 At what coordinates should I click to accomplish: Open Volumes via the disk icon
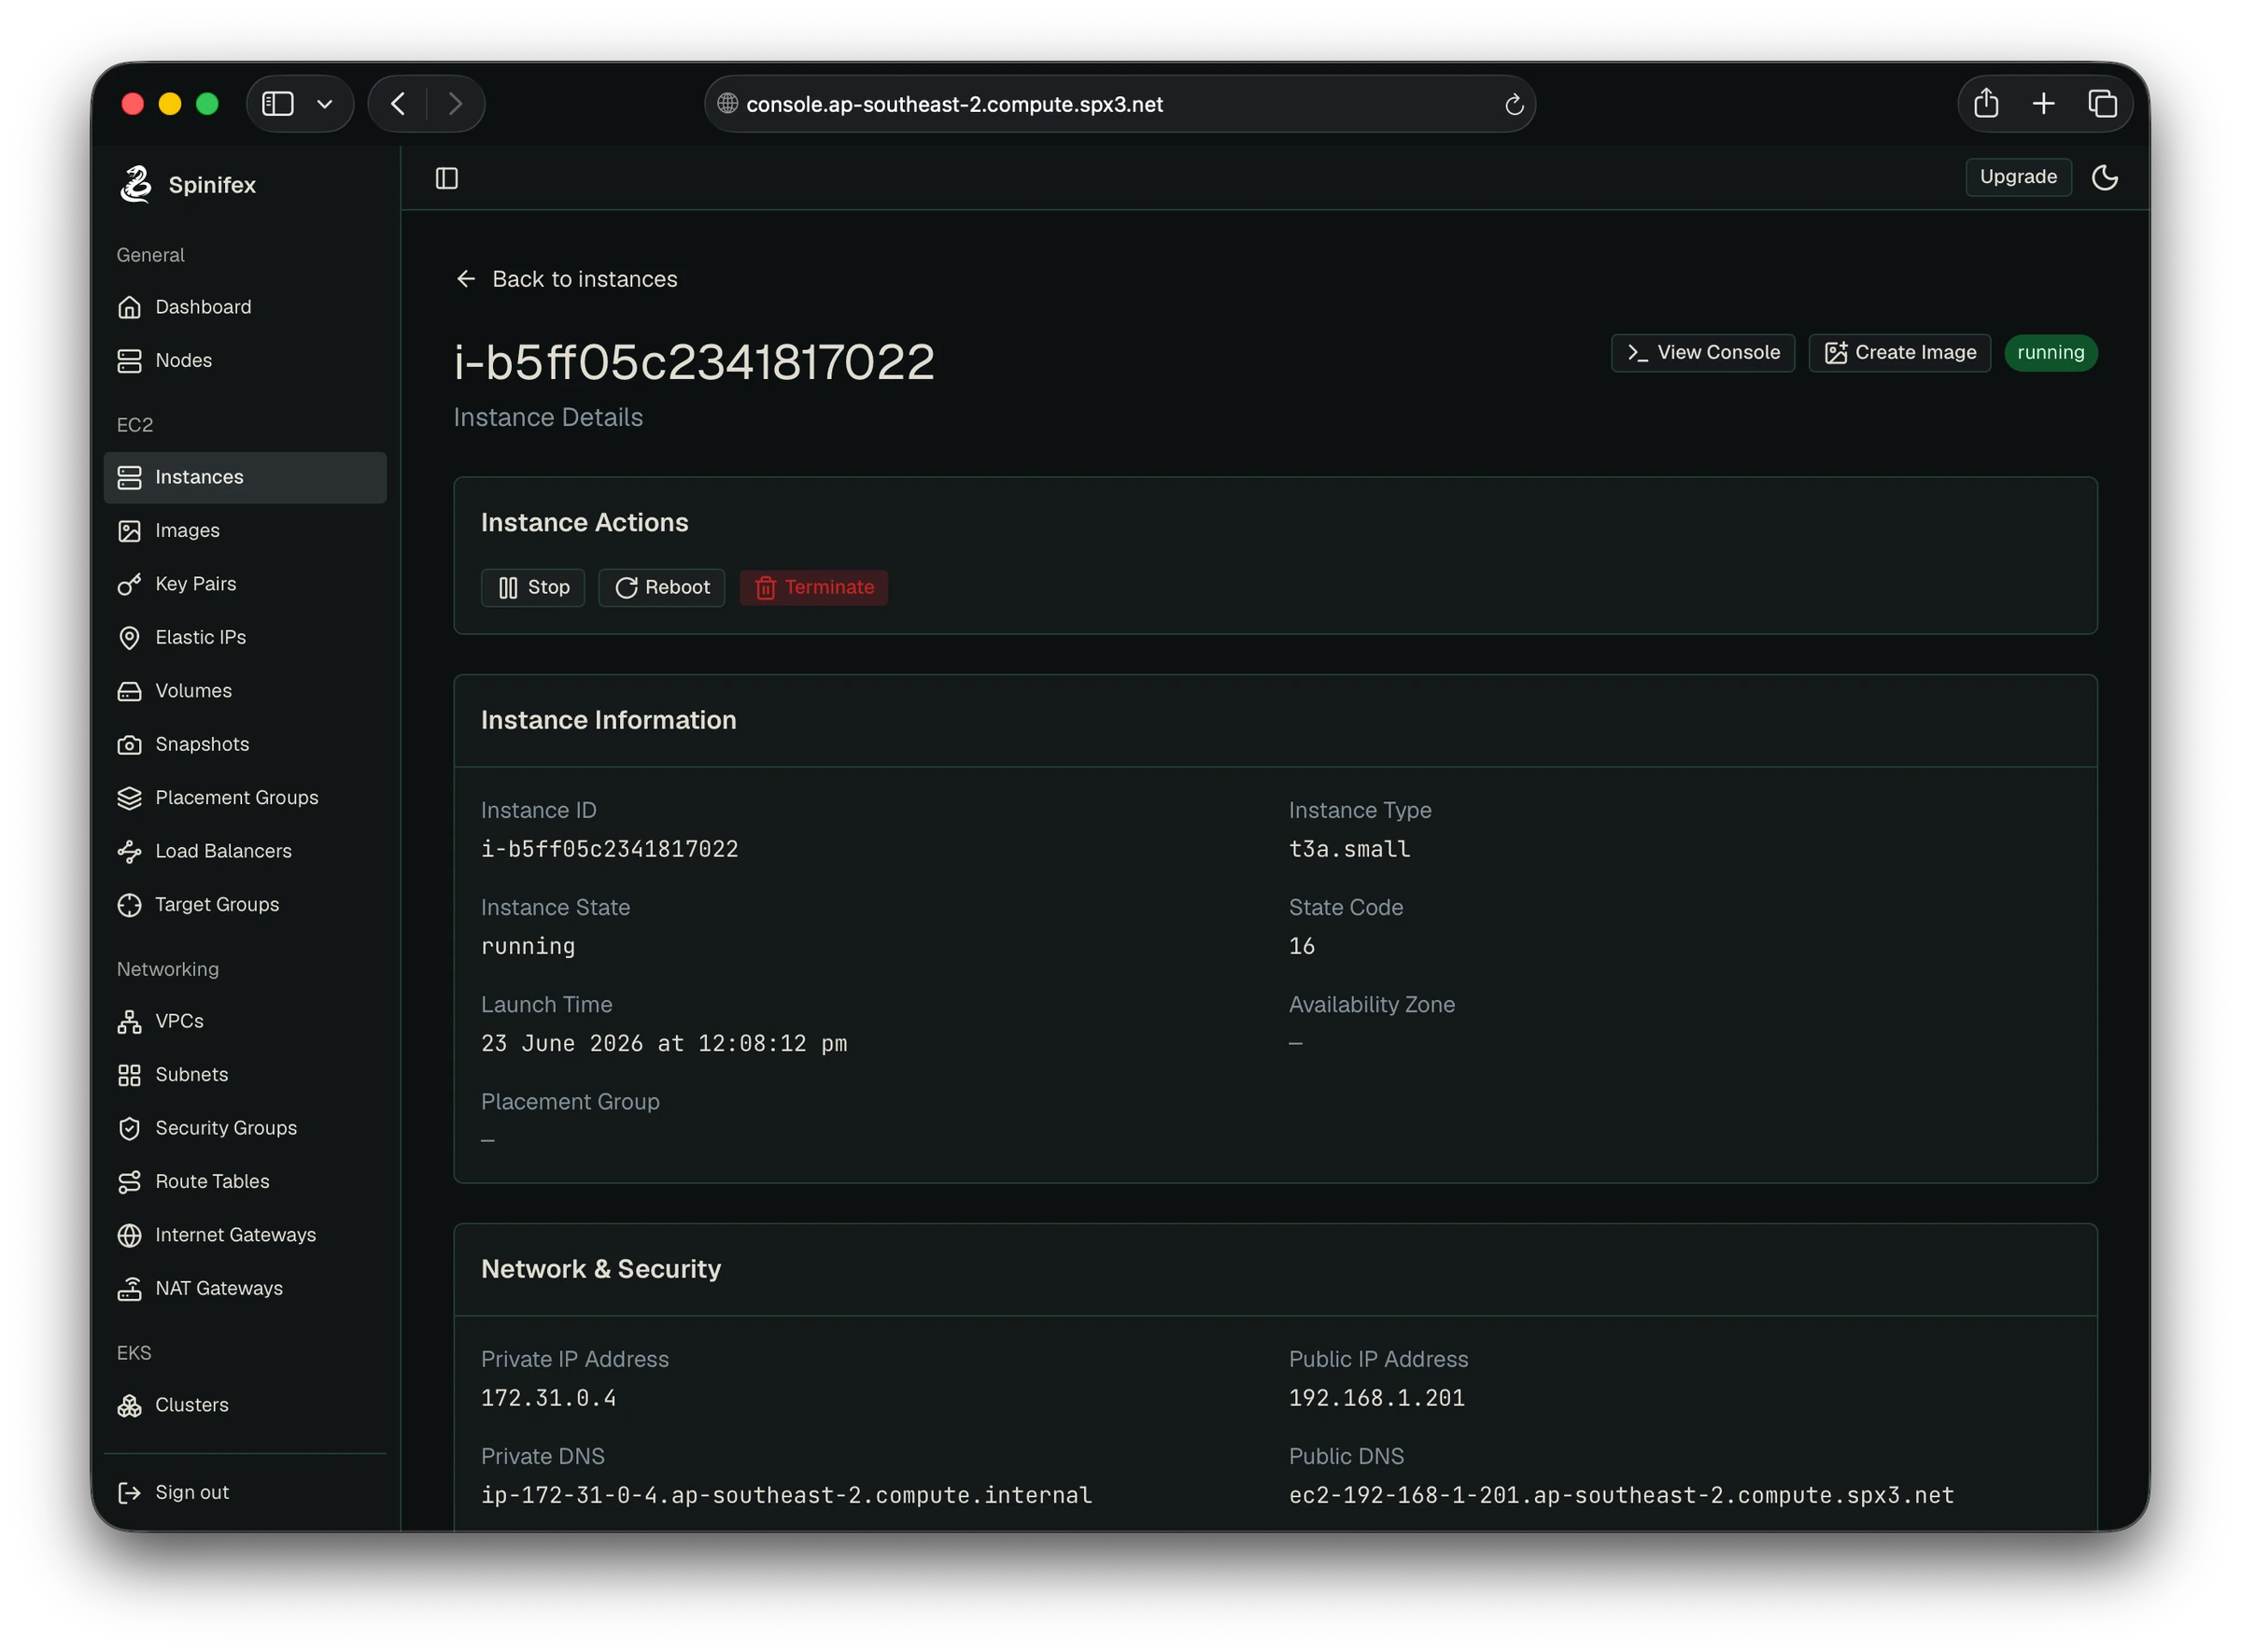[x=129, y=691]
